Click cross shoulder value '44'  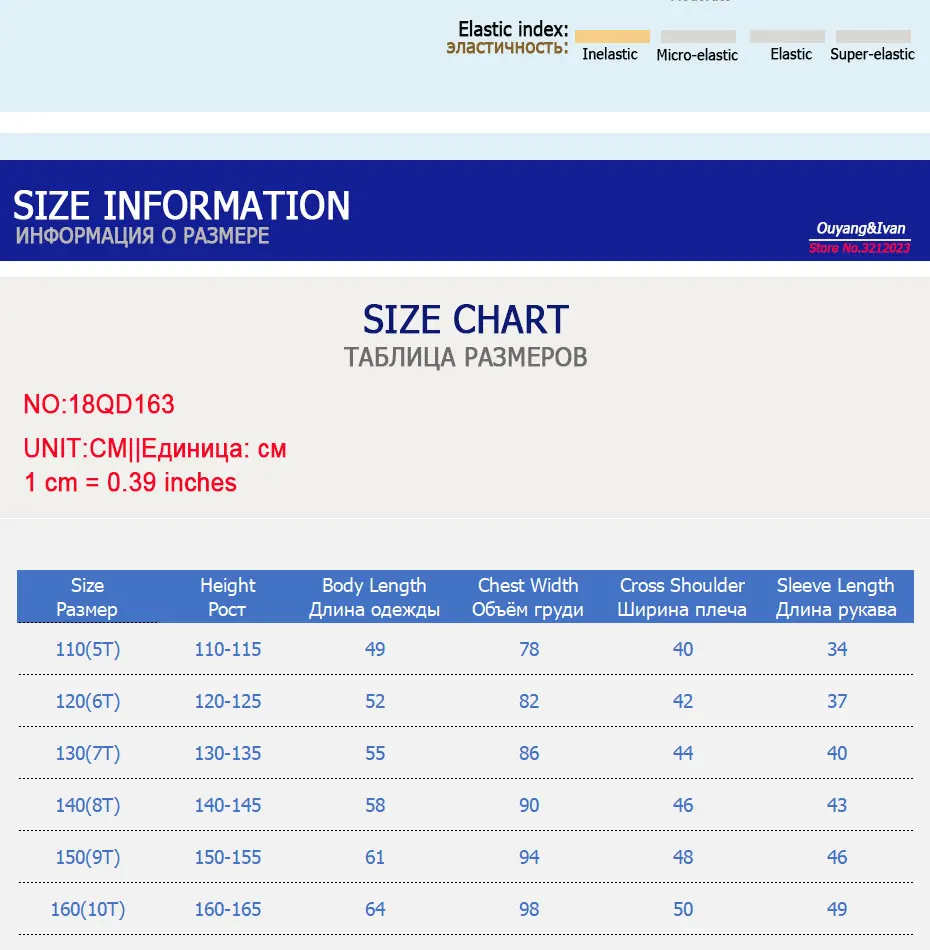683,753
